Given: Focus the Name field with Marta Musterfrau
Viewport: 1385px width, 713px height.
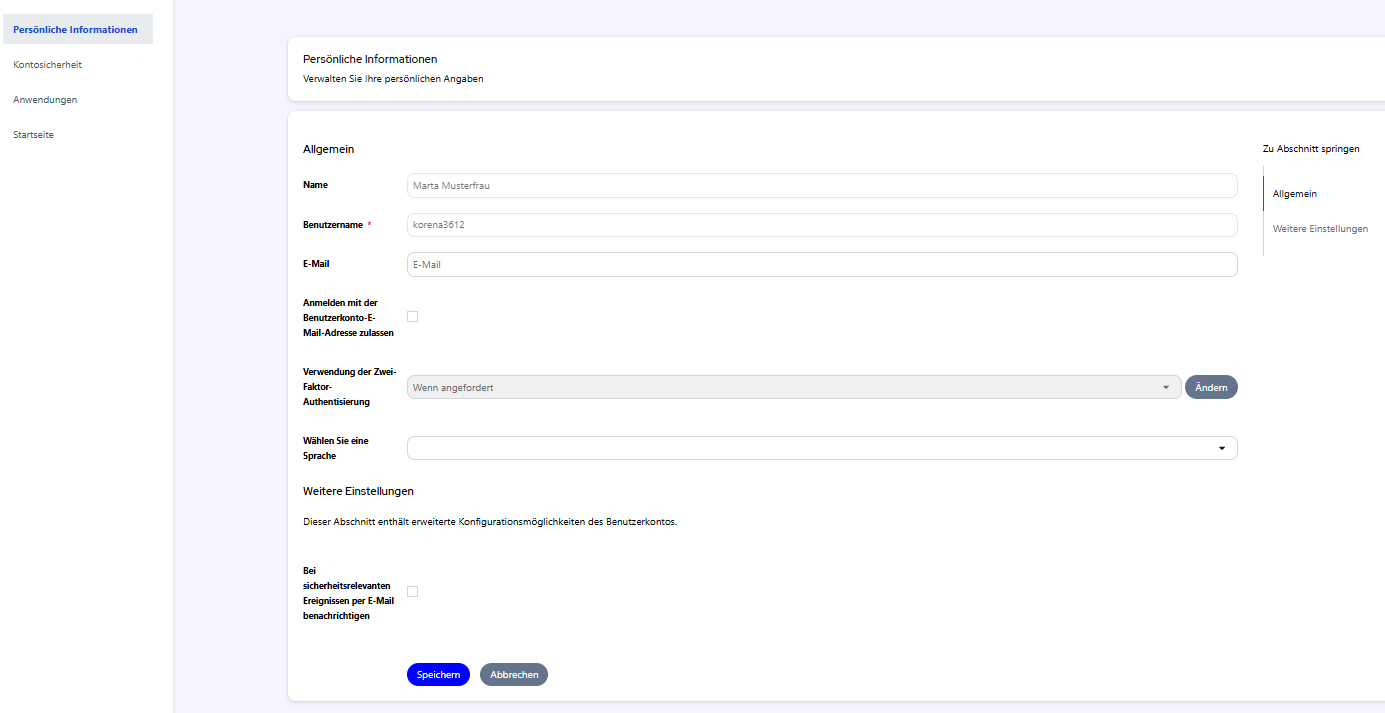Looking at the screenshot, I should (821, 186).
